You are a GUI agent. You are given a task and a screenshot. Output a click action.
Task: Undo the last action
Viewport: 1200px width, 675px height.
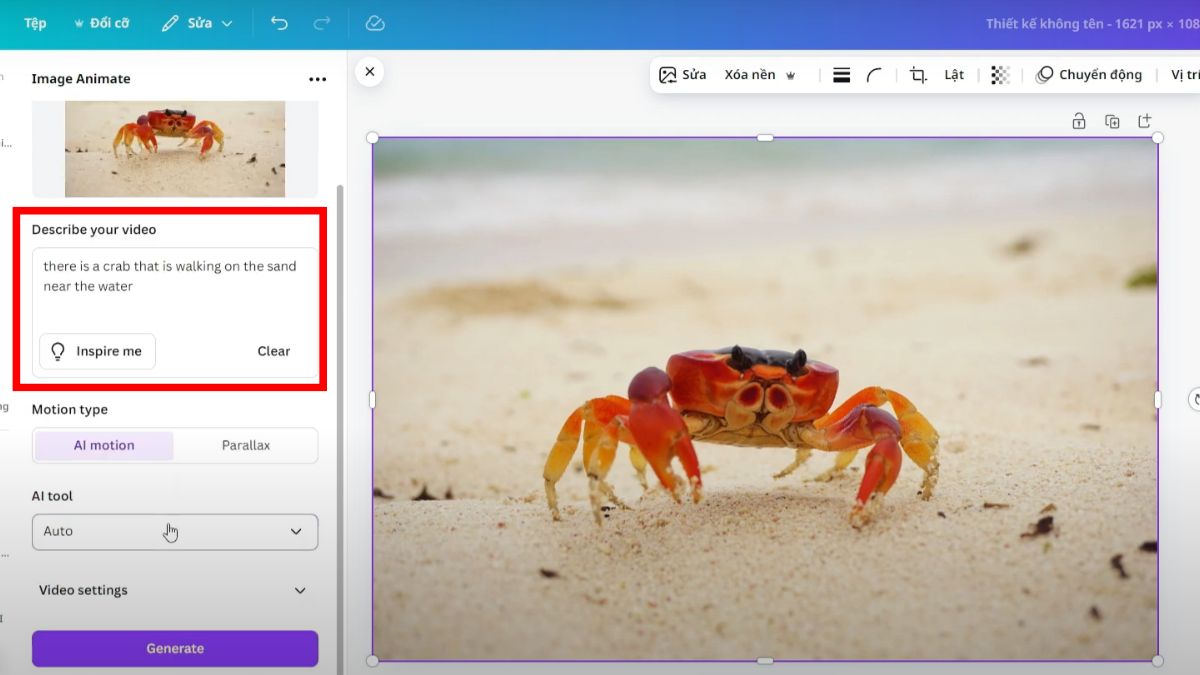[x=278, y=22]
